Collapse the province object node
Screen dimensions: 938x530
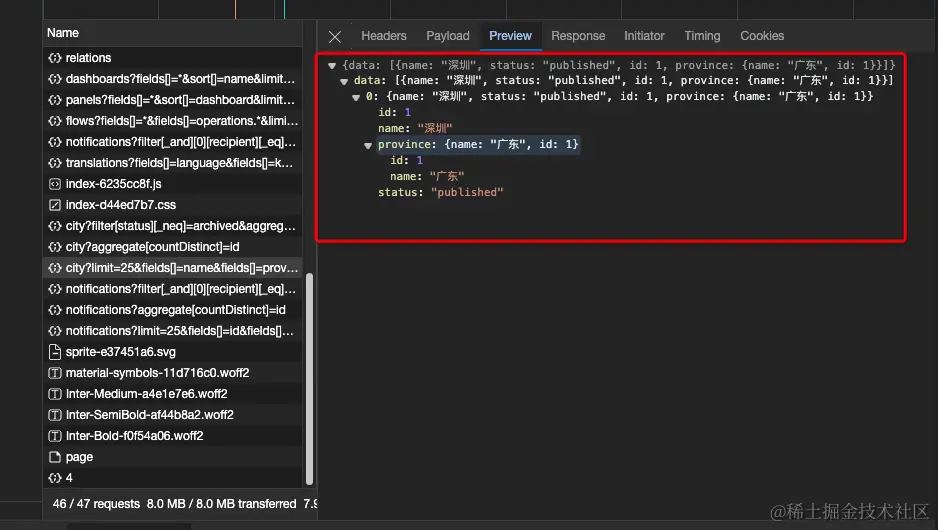(368, 145)
